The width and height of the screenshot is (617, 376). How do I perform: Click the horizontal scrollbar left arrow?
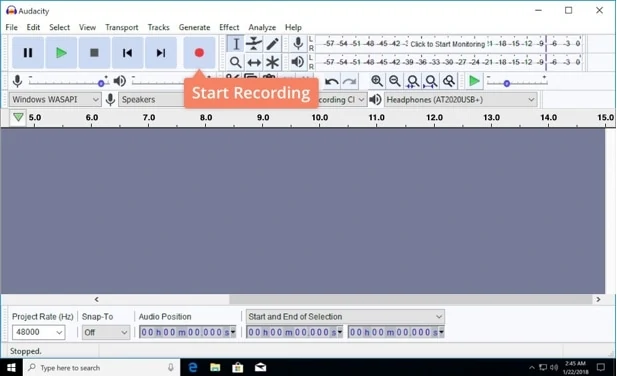pos(96,299)
